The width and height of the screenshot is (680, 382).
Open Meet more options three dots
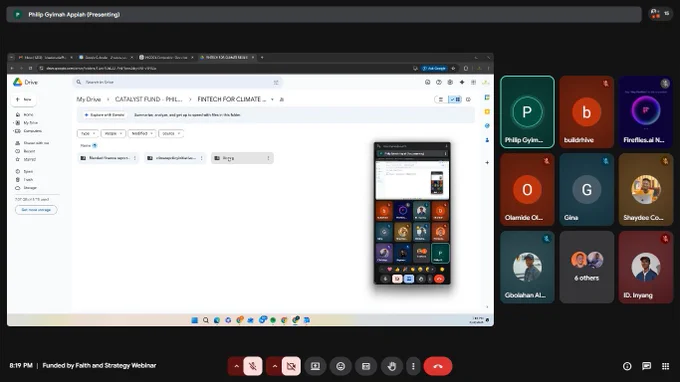[413, 366]
